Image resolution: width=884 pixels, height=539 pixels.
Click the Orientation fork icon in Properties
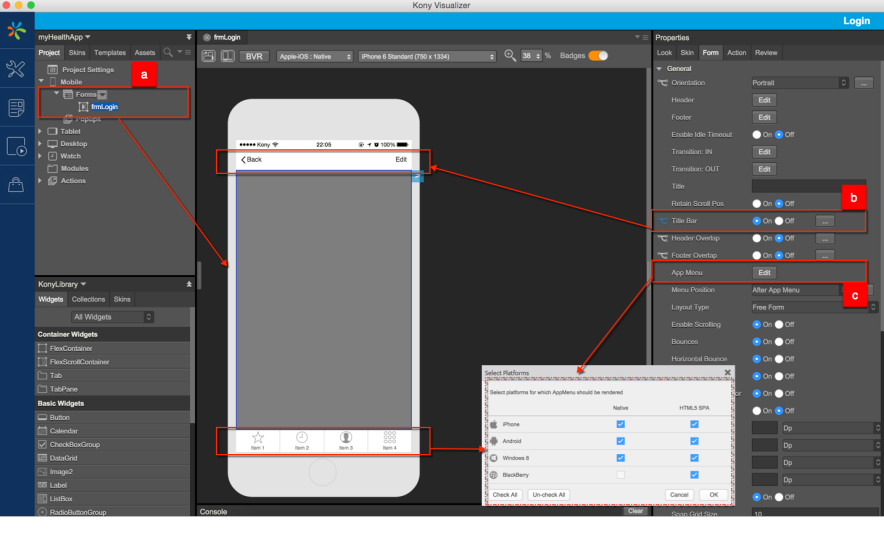click(662, 83)
